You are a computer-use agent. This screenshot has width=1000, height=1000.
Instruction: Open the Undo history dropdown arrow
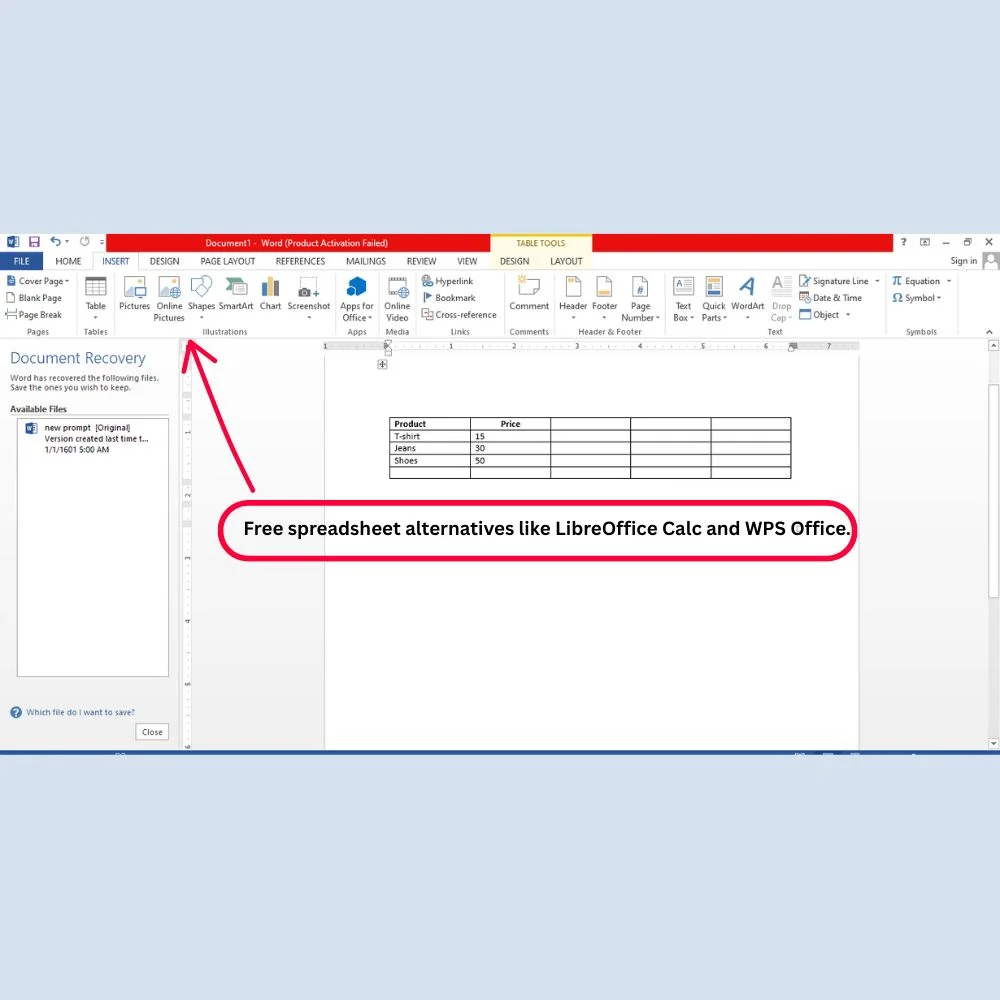pyautogui.click(x=66, y=242)
